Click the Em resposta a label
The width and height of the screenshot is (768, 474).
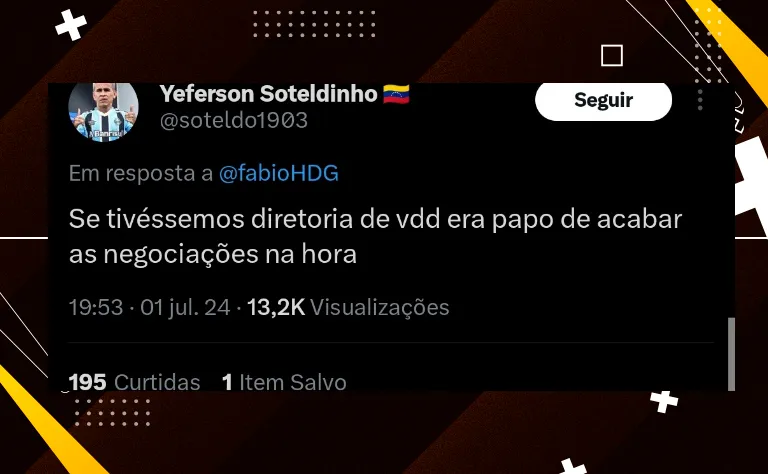point(141,173)
